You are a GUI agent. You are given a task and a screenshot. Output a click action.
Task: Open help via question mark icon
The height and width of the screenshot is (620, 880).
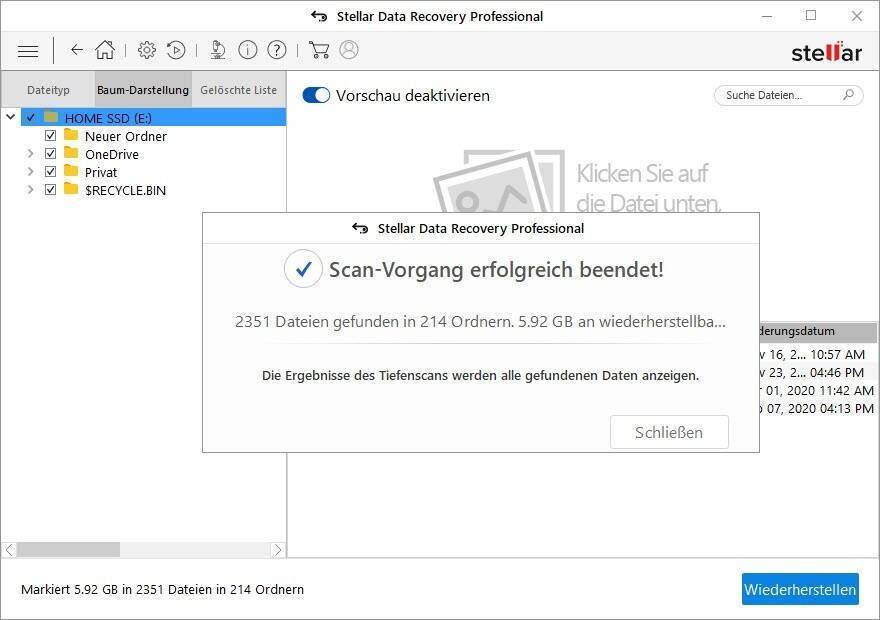[x=277, y=50]
